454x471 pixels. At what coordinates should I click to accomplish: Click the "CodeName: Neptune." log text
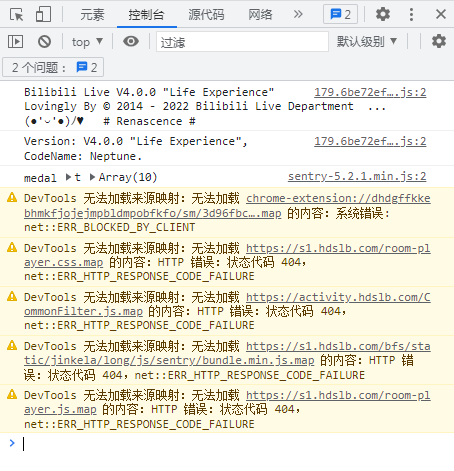click(83, 156)
